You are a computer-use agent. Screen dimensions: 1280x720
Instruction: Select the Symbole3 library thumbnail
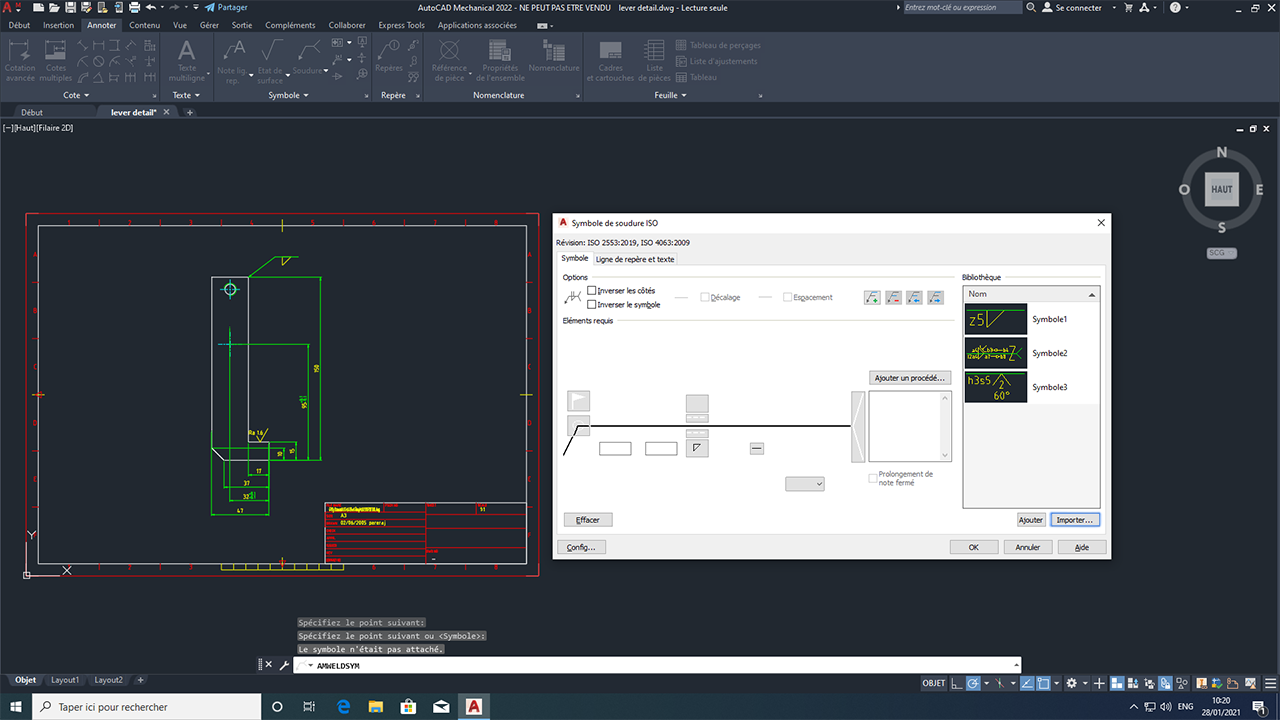996,387
